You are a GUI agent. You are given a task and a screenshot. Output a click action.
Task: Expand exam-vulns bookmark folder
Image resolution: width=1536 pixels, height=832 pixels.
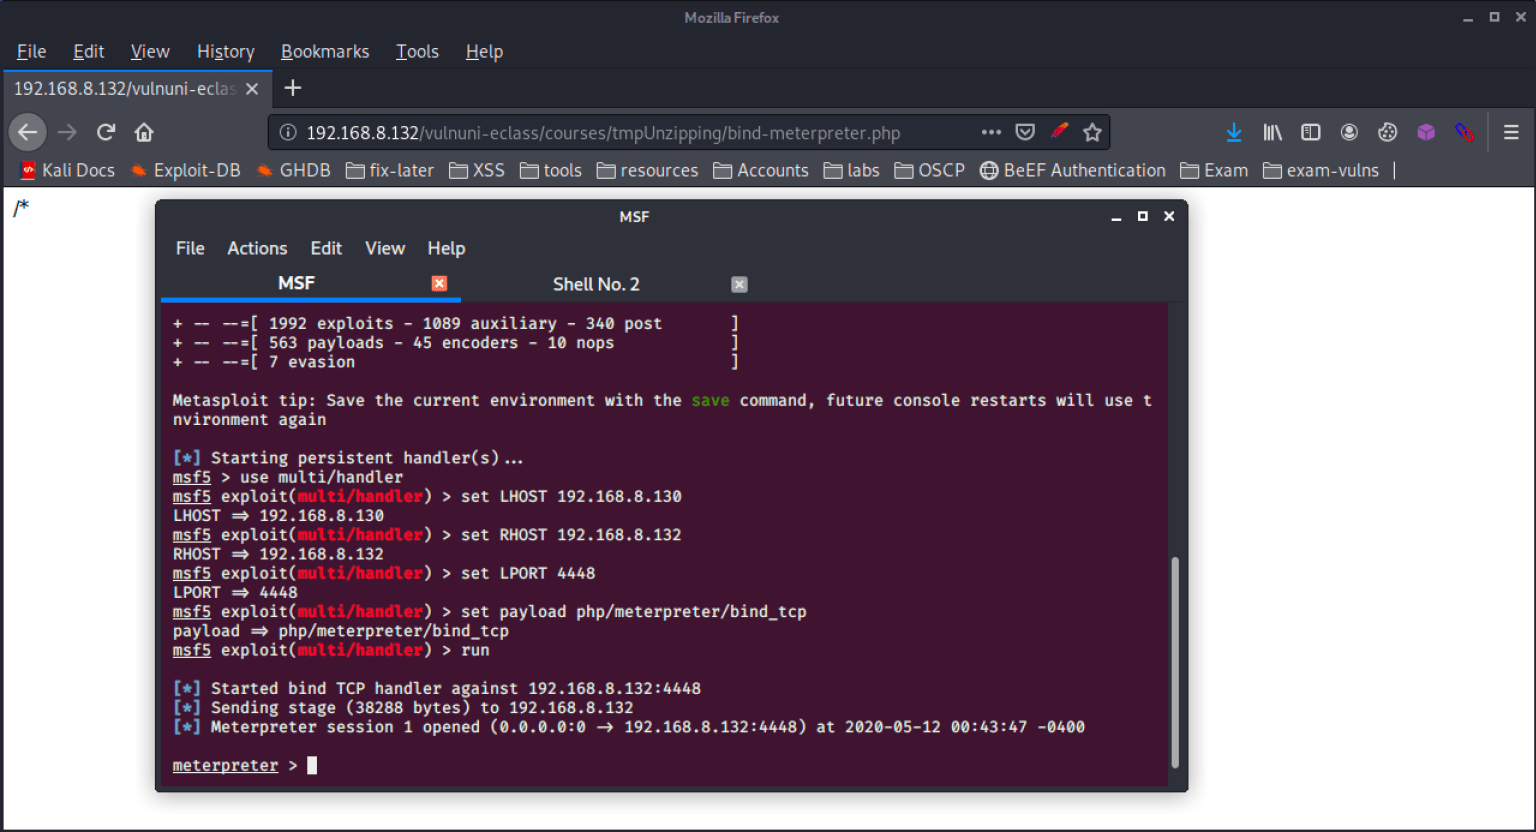[1321, 170]
